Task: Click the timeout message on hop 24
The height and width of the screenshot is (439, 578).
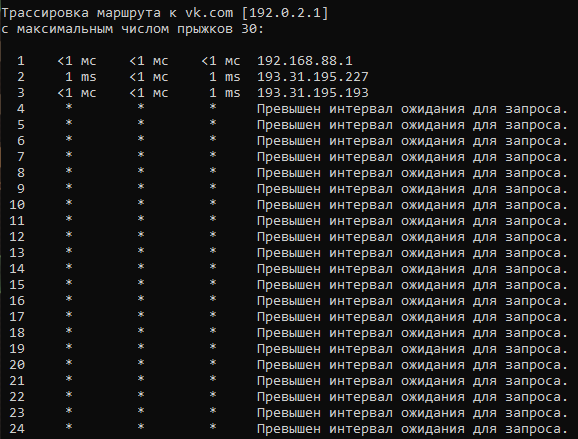Action: click(412, 429)
